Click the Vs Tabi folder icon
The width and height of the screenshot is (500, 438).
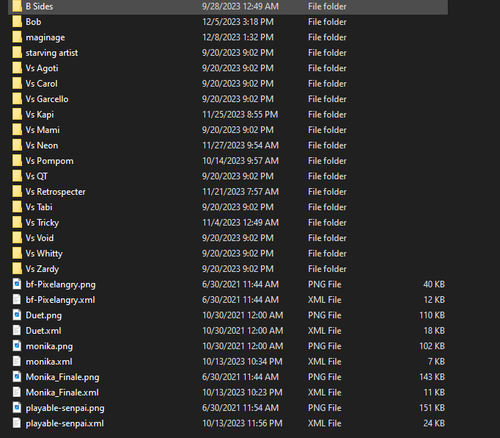17,207
